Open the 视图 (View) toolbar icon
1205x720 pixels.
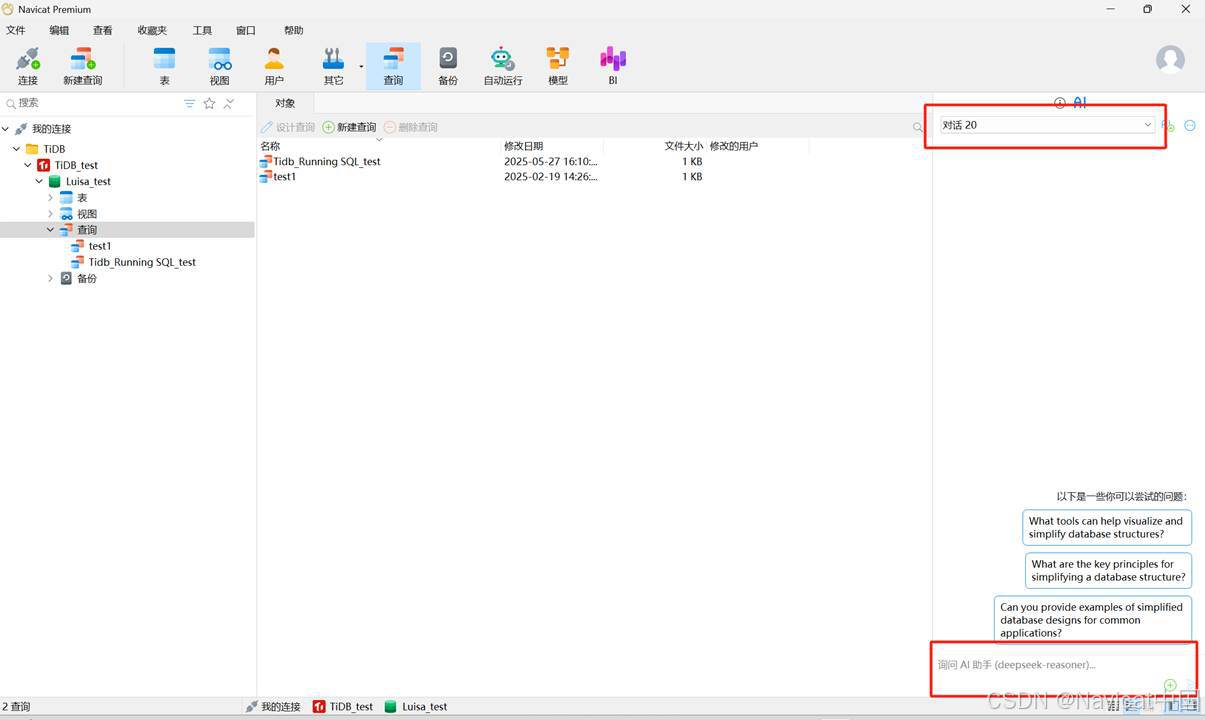[x=220, y=66]
